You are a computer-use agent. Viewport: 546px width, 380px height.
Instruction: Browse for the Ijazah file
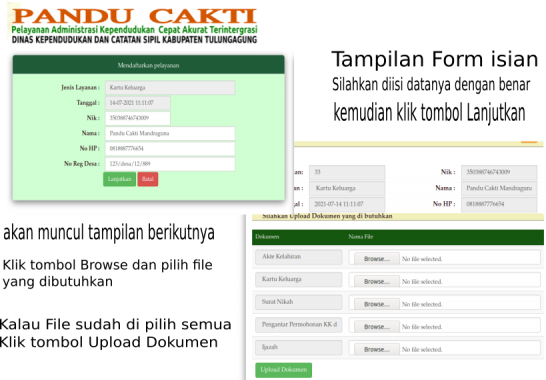point(376,349)
